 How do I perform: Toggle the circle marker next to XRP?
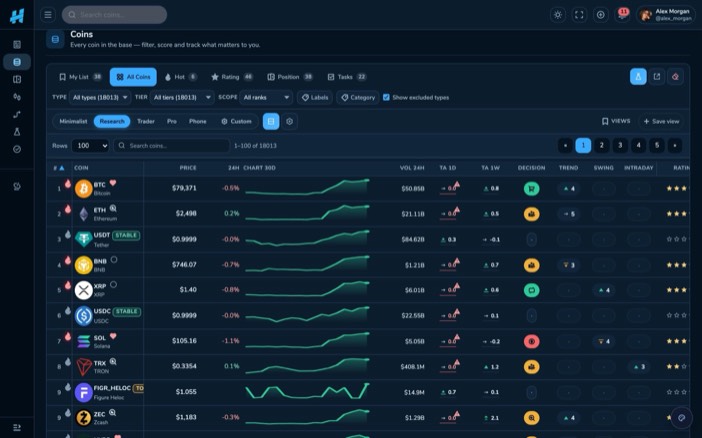coord(113,284)
